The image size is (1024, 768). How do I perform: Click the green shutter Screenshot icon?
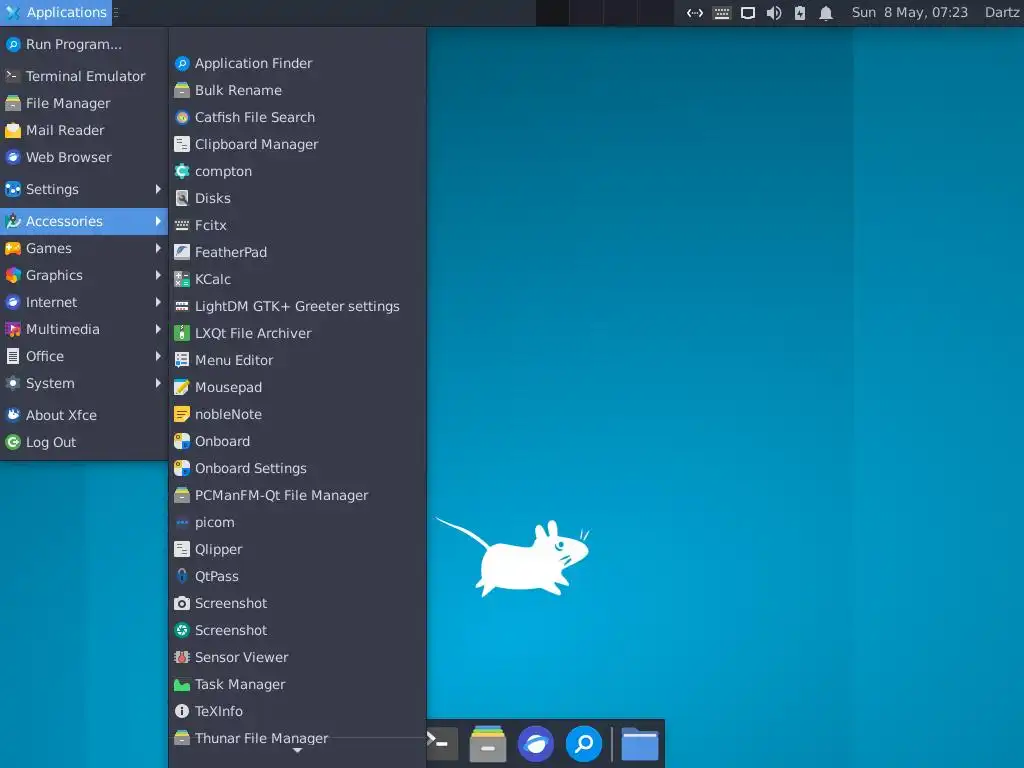(x=182, y=630)
